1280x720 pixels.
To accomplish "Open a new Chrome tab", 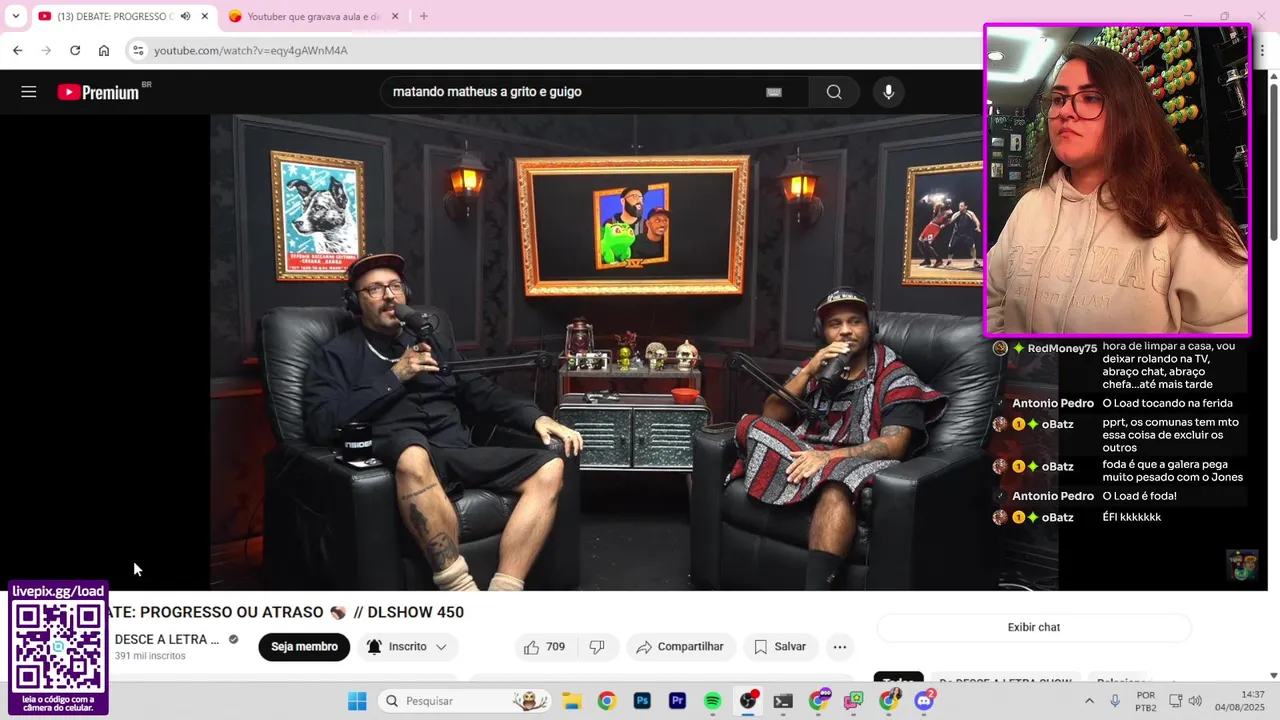I will pyautogui.click(x=424, y=16).
